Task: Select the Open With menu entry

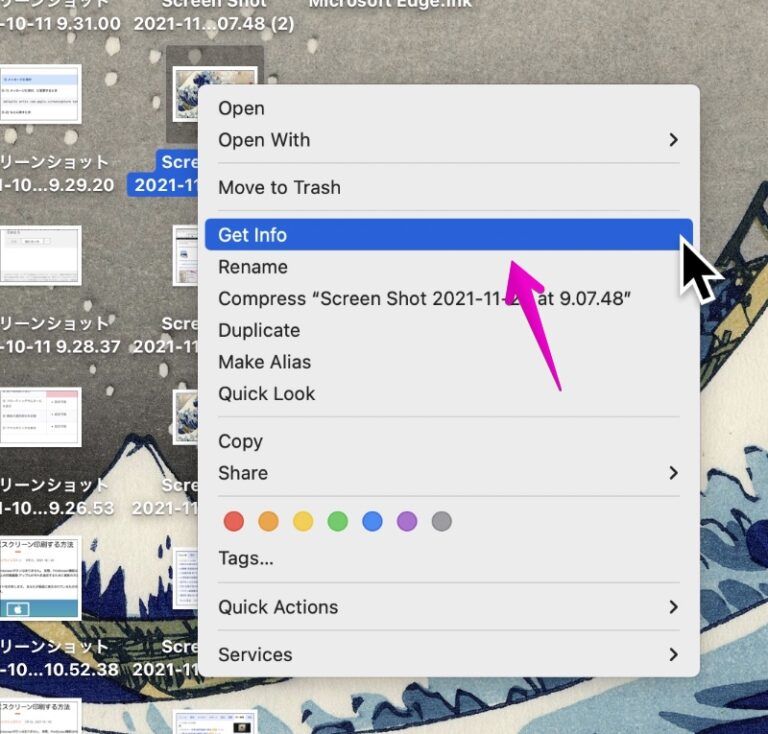Action: 448,140
